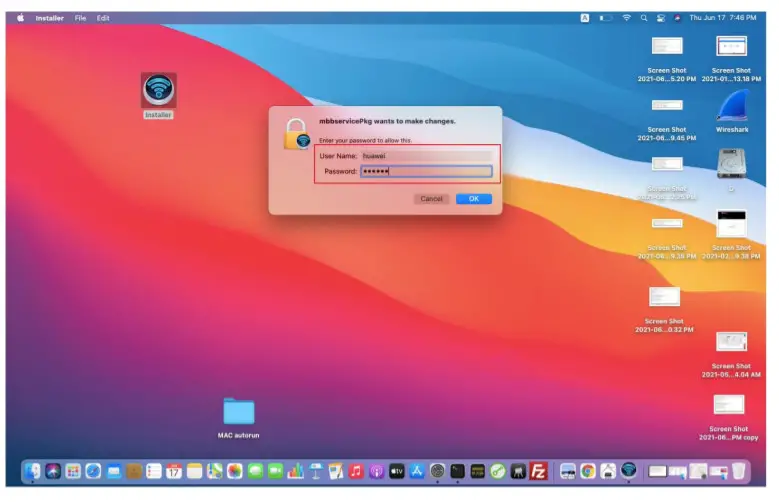The width and height of the screenshot is (779, 502).
Task: Open Music from the Dock
Action: 356,471
